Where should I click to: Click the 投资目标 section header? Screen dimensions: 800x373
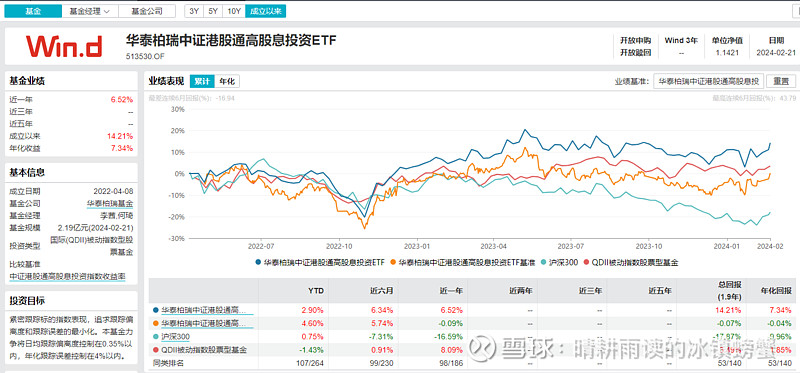click(x=27, y=301)
